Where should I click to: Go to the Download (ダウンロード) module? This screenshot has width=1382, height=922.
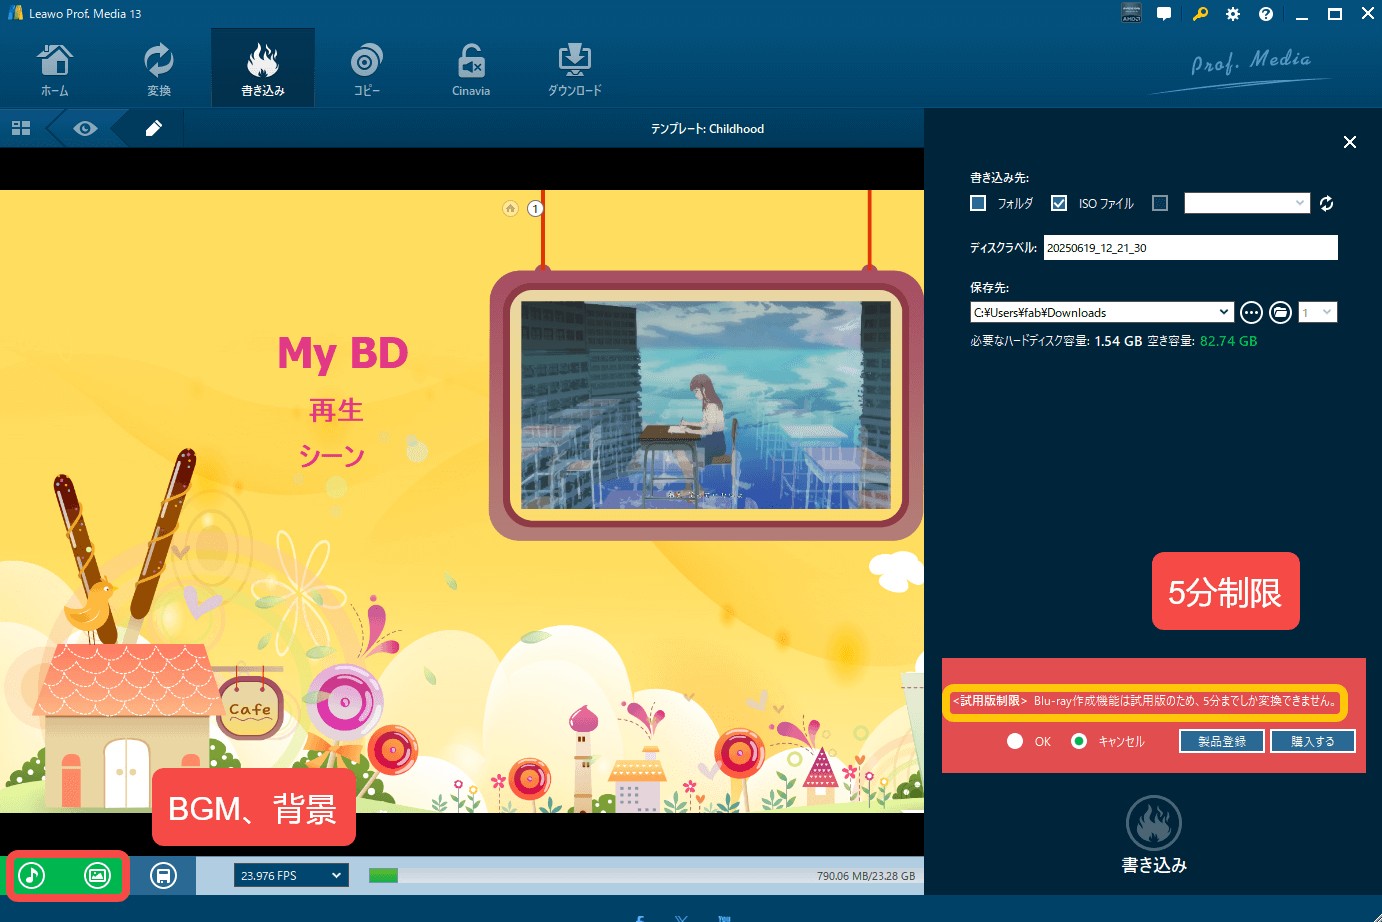[575, 69]
